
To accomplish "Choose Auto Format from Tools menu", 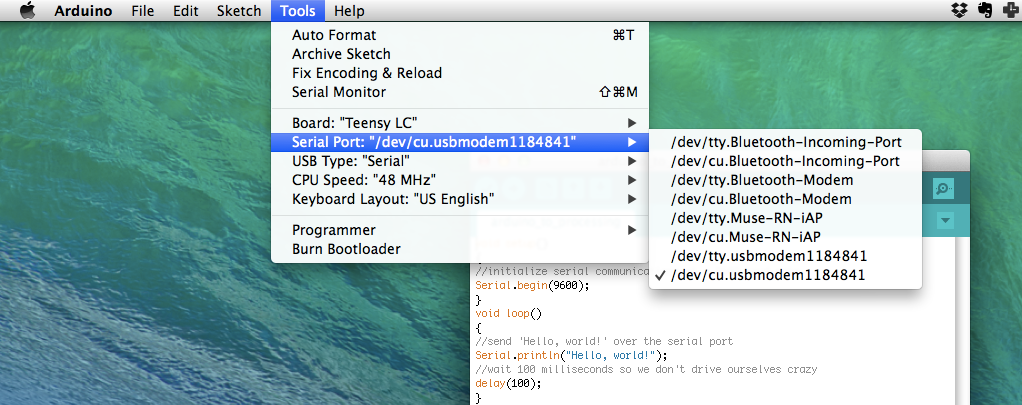I will tap(460, 35).
